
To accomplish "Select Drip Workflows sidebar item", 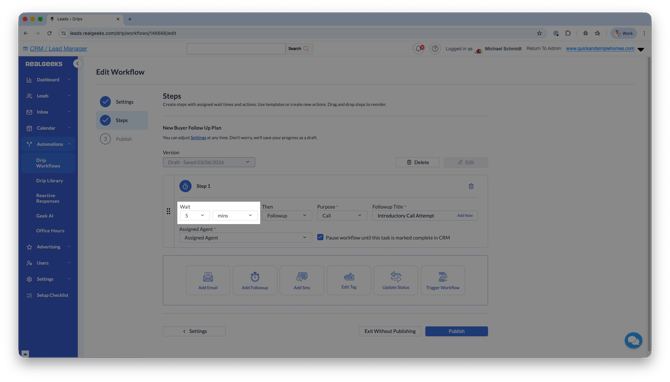I will (48, 163).
